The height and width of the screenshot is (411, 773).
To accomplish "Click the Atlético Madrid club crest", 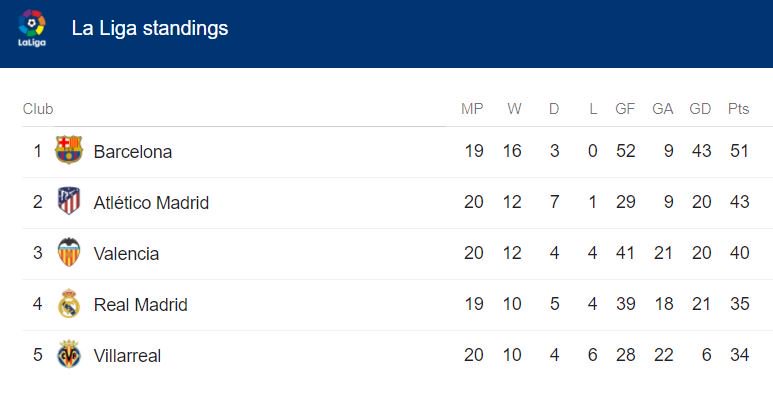I will [x=69, y=202].
